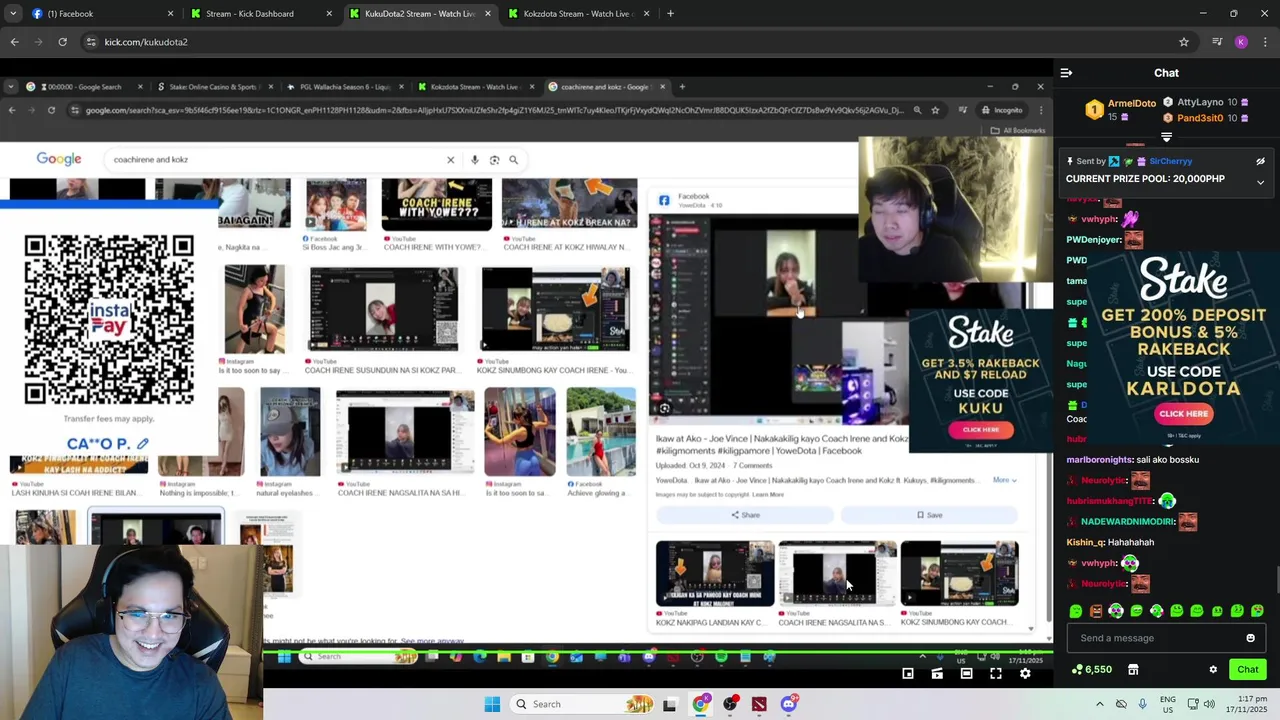Screen dimensions: 1280x720
Task: Open the clock and date flyout
Action: tap(1247, 704)
